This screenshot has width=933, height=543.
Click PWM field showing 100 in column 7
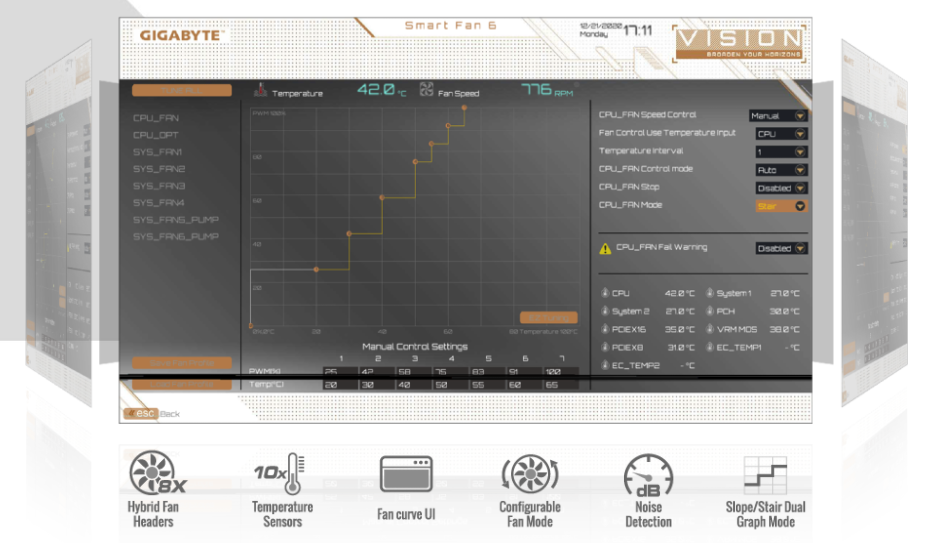pos(561,371)
